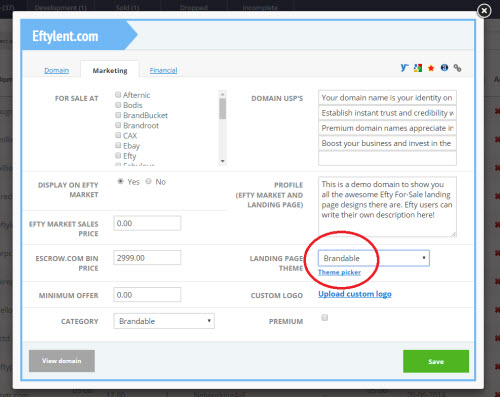Click the For Sale At list up arrow
The width and height of the screenshot is (500, 397).
click(x=223, y=94)
